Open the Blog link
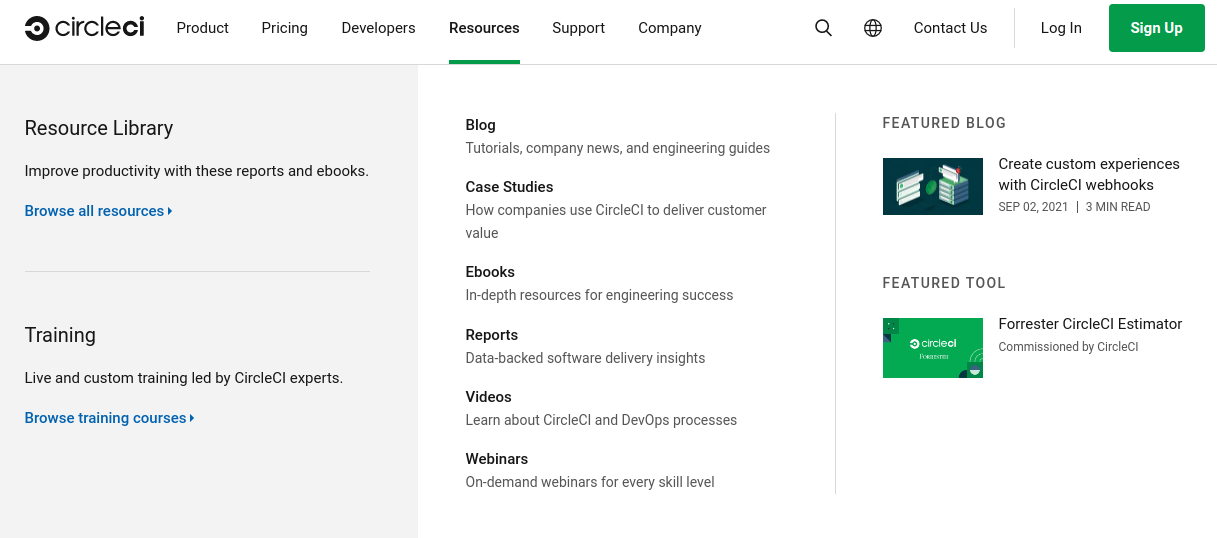 coord(481,125)
